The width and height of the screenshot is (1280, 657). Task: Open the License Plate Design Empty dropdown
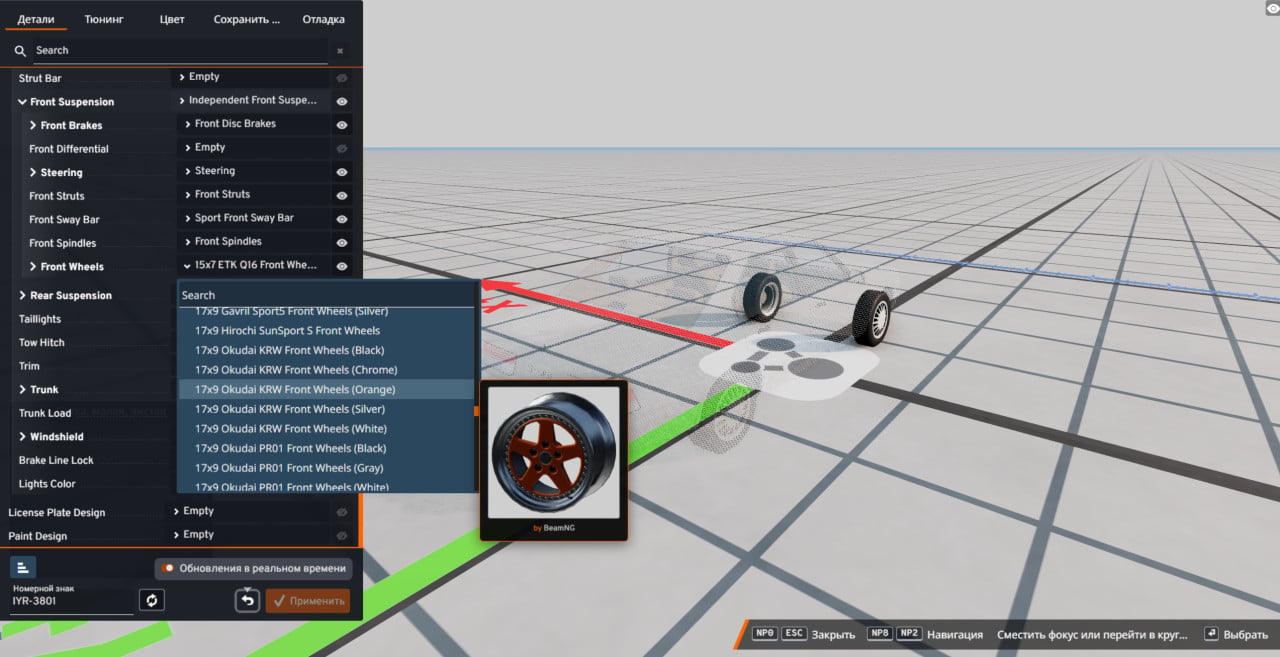tap(247, 511)
